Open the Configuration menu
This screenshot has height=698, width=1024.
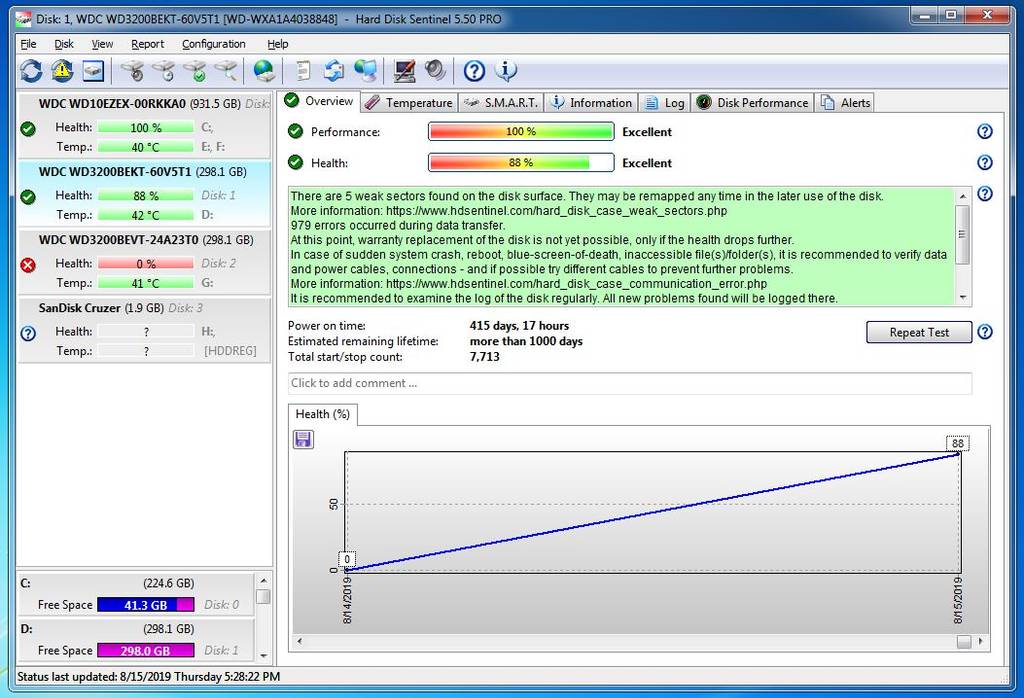(214, 44)
